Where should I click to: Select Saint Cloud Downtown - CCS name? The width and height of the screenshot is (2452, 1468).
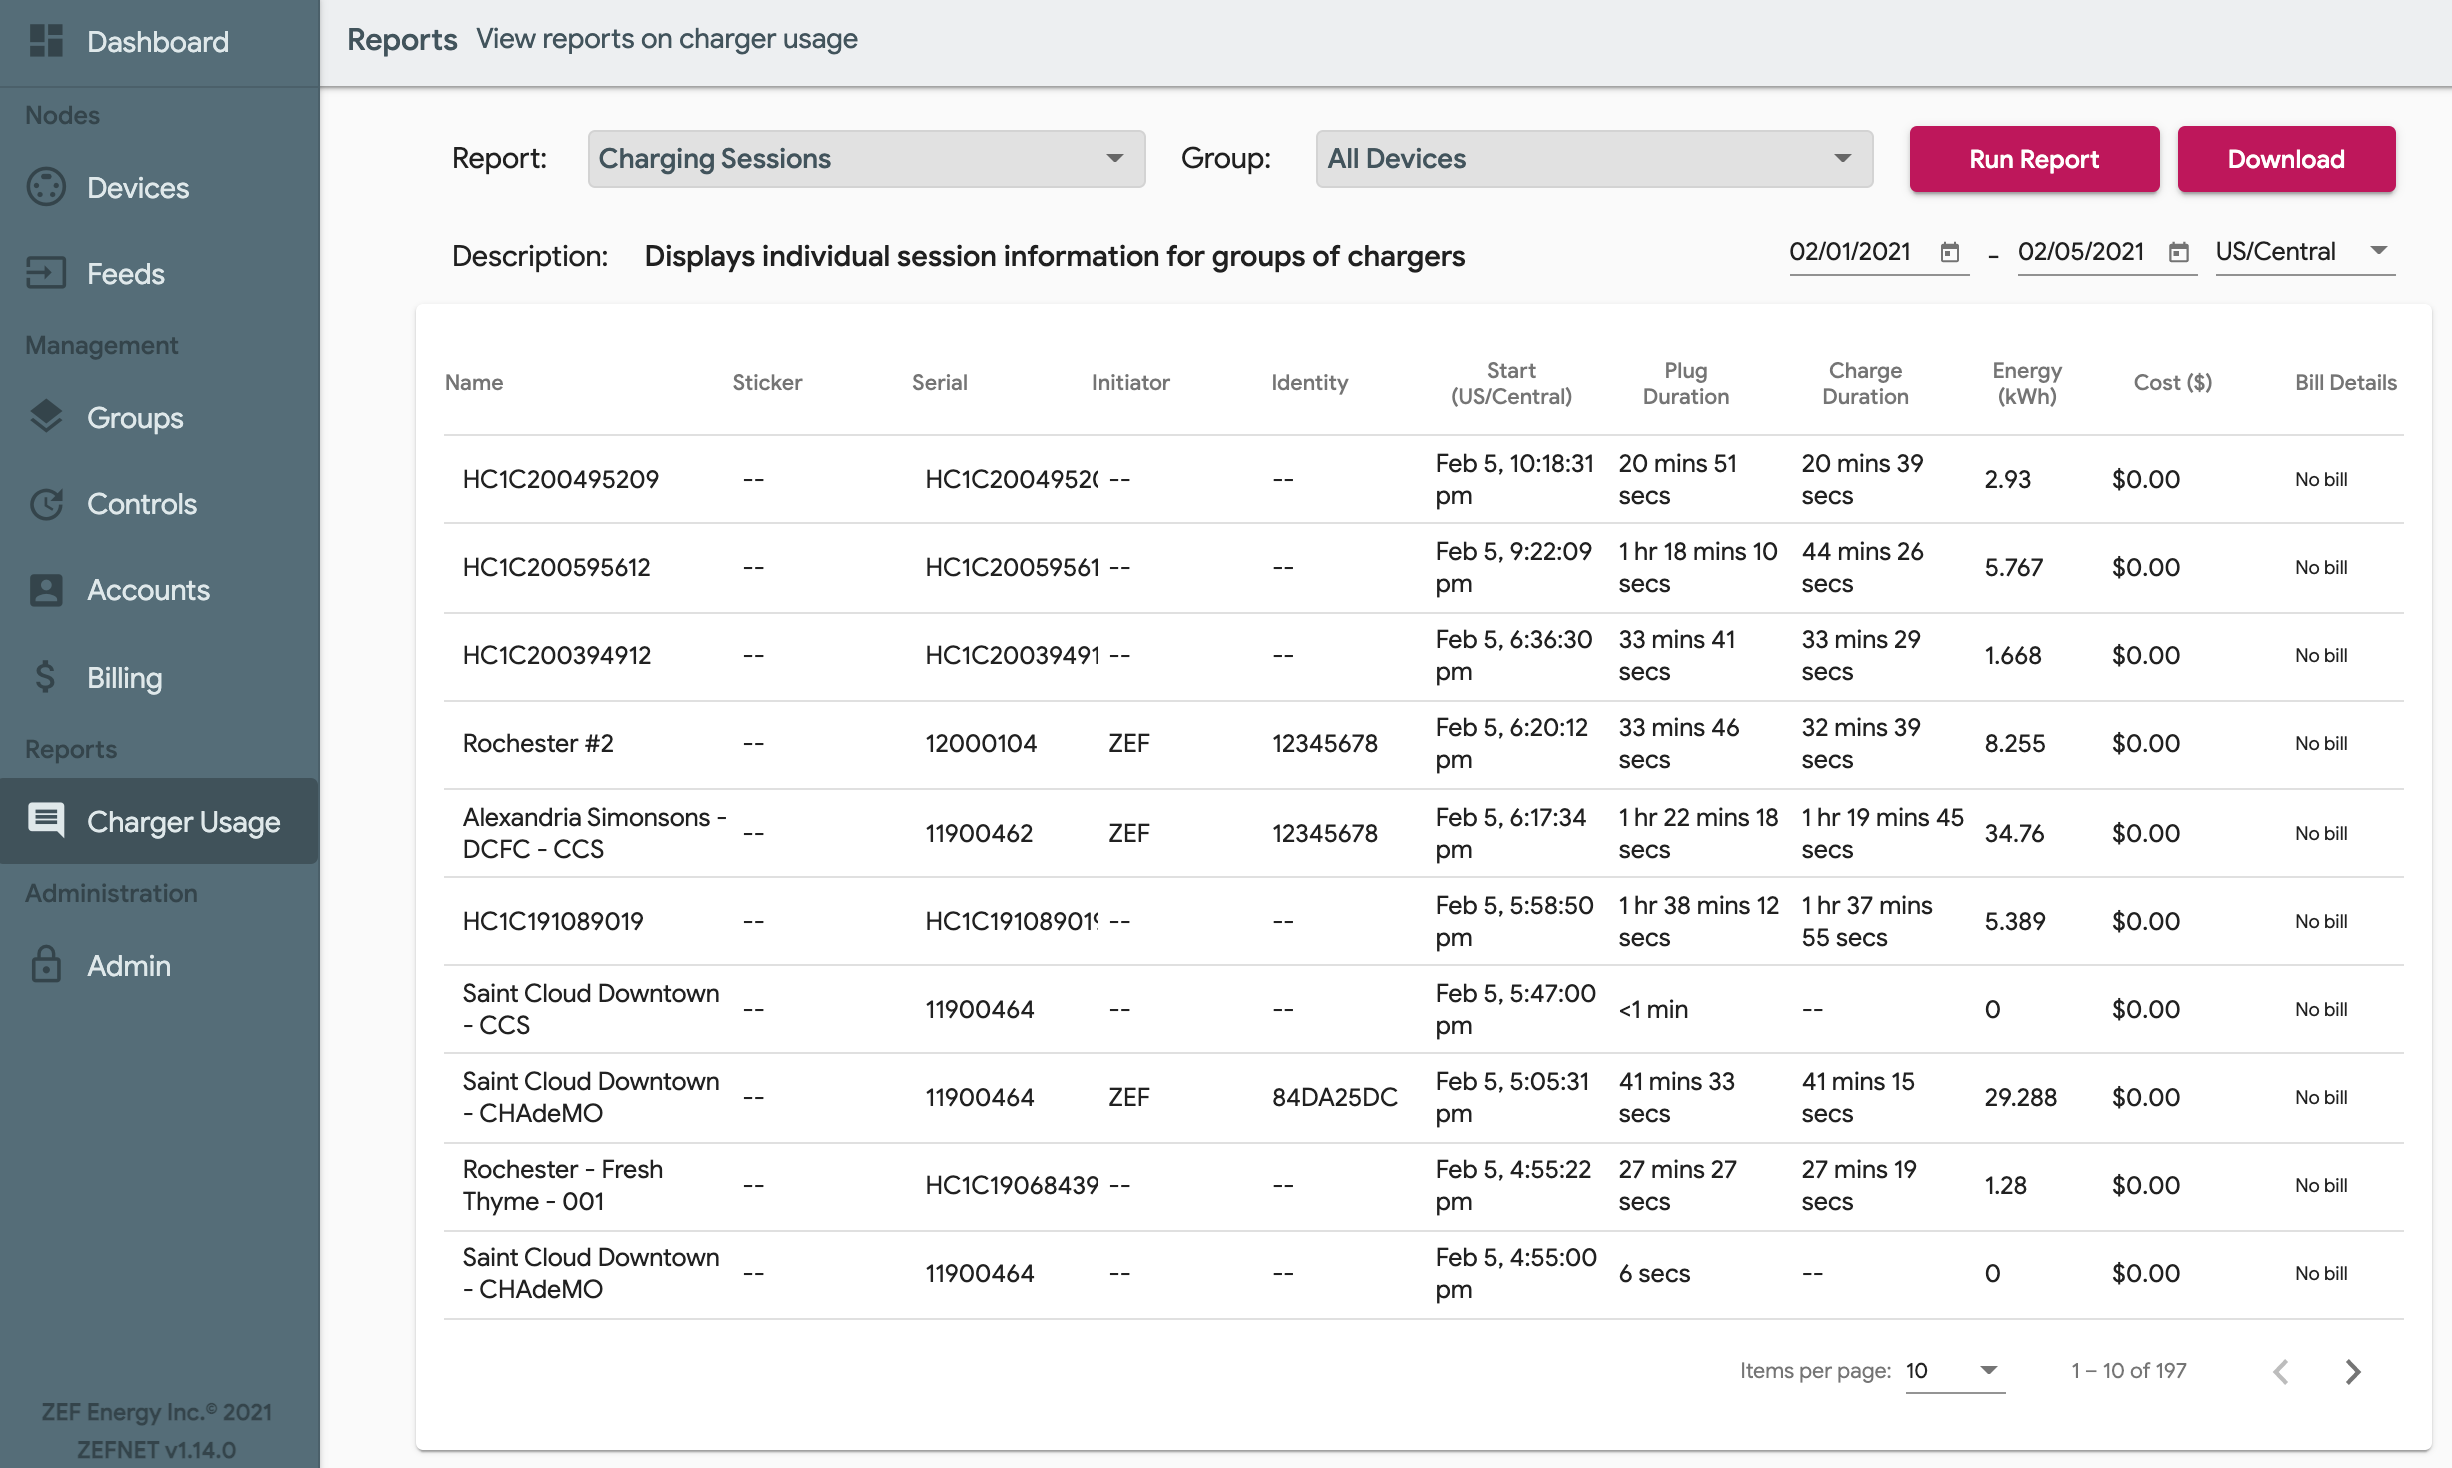[591, 1009]
